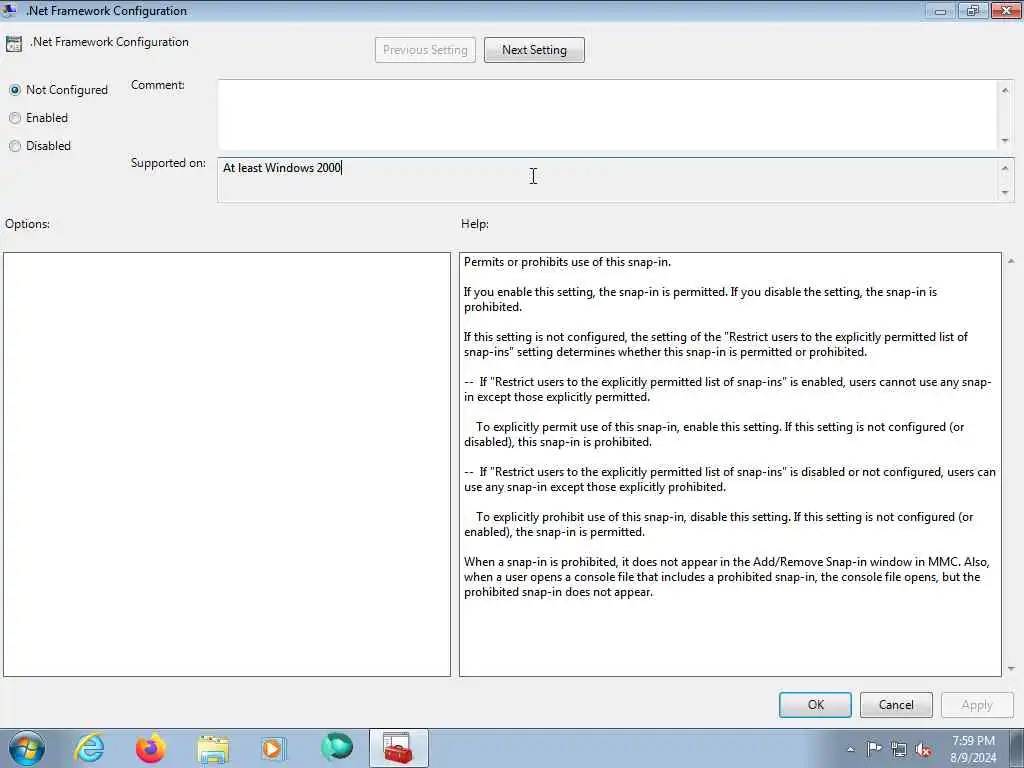Click Help pane scroll down arrow
This screenshot has height=768, width=1024.
[x=1011, y=668]
